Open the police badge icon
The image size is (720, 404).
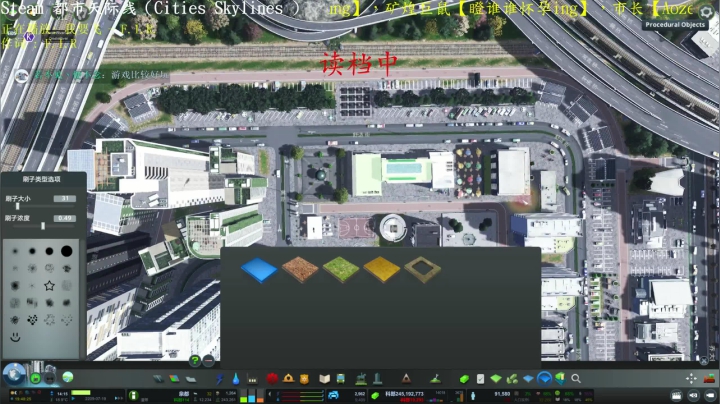[304, 379]
